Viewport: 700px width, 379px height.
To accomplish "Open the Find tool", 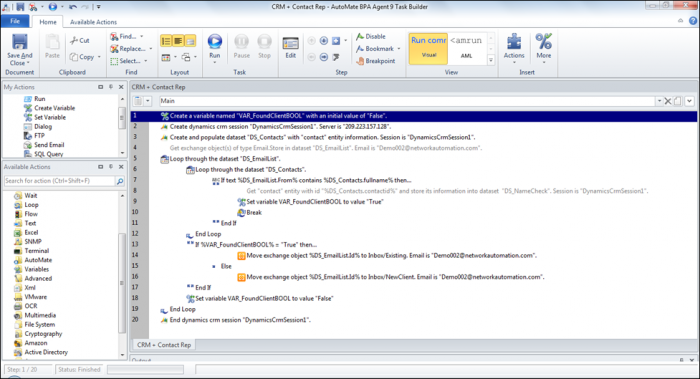I will pos(123,37).
